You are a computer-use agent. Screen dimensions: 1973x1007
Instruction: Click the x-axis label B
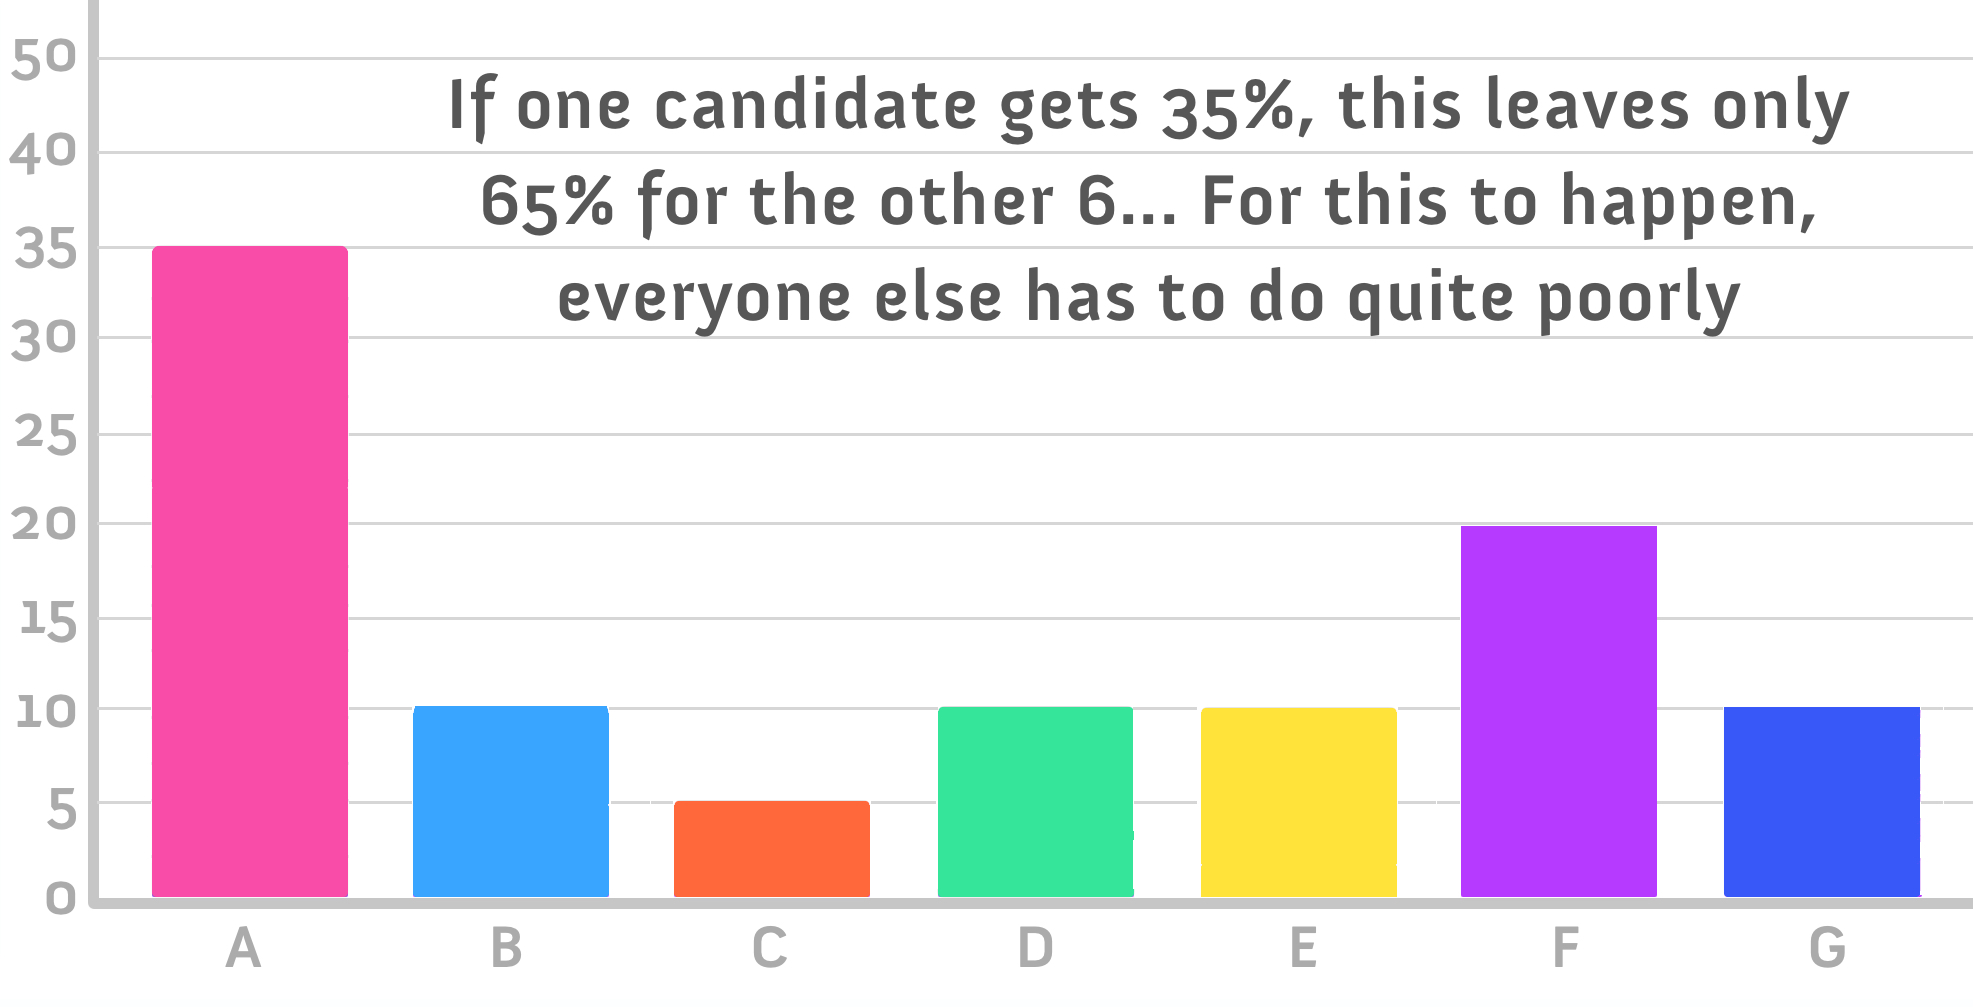click(507, 948)
